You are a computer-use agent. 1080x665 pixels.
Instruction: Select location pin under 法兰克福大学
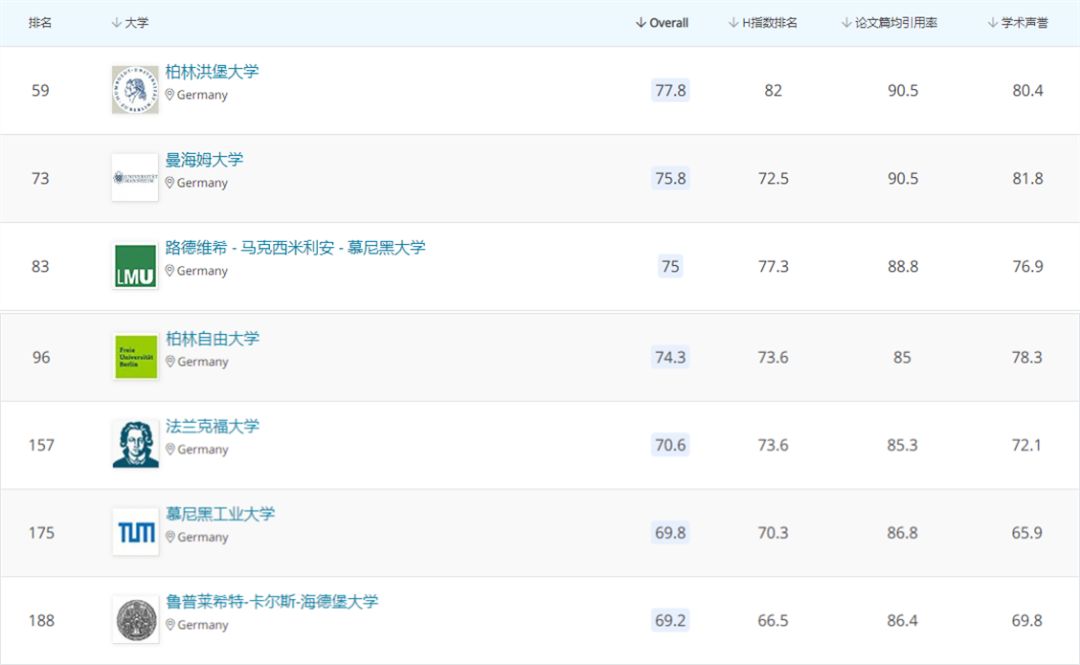[170, 449]
